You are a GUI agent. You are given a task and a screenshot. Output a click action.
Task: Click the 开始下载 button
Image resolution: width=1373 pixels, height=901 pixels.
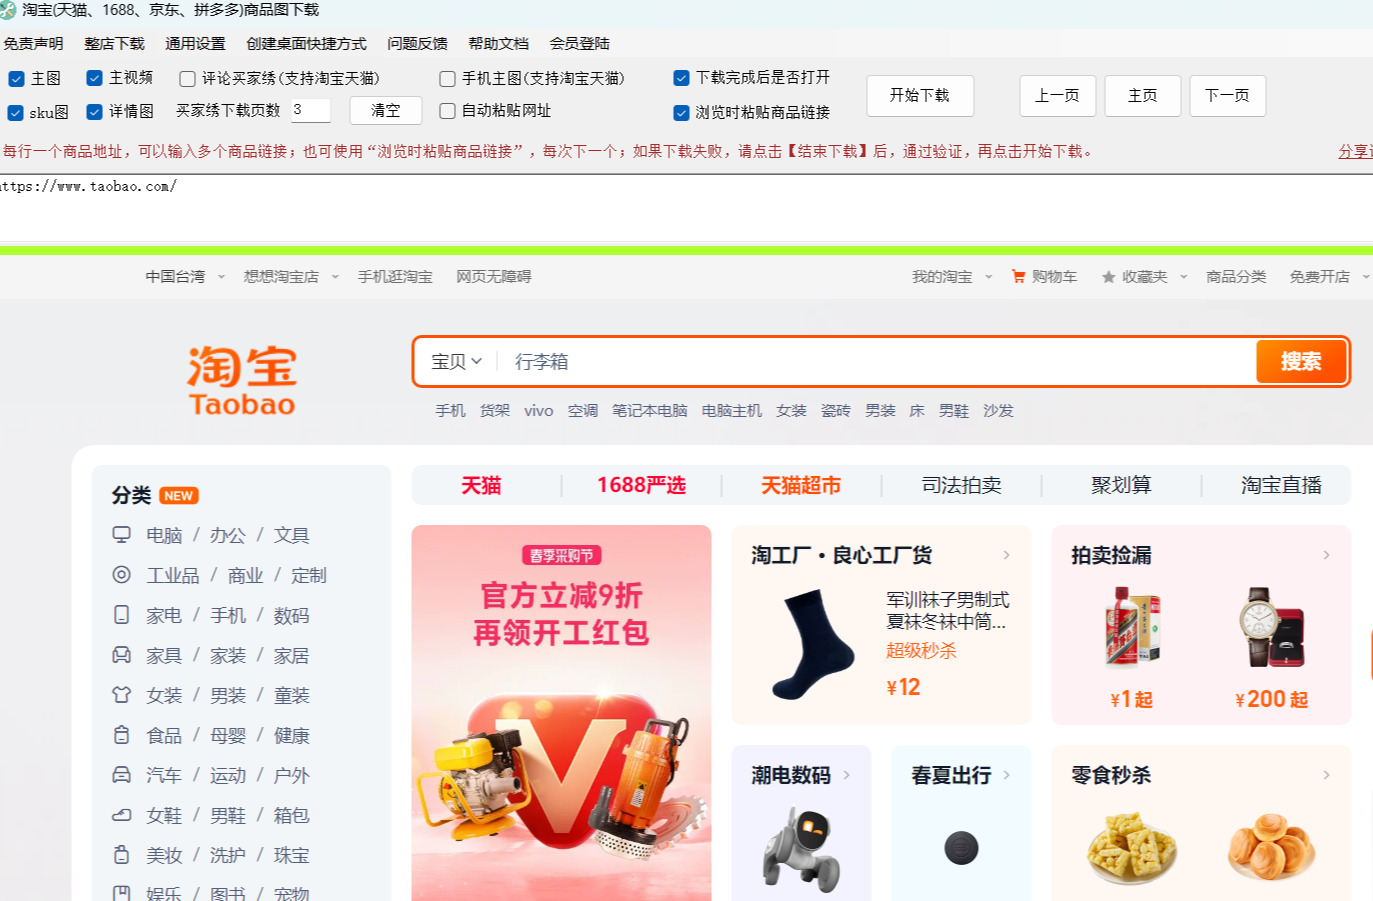(x=920, y=96)
